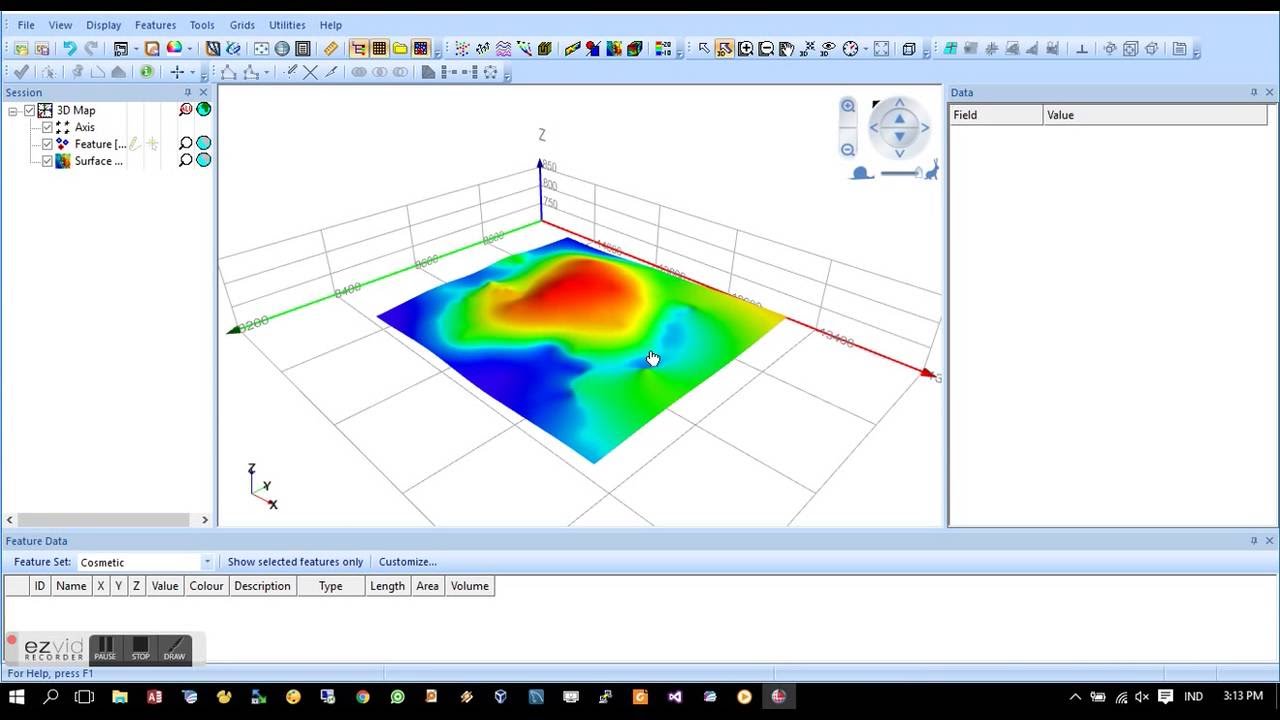Open the File menu
This screenshot has height=720, width=1280.
pyautogui.click(x=26, y=25)
